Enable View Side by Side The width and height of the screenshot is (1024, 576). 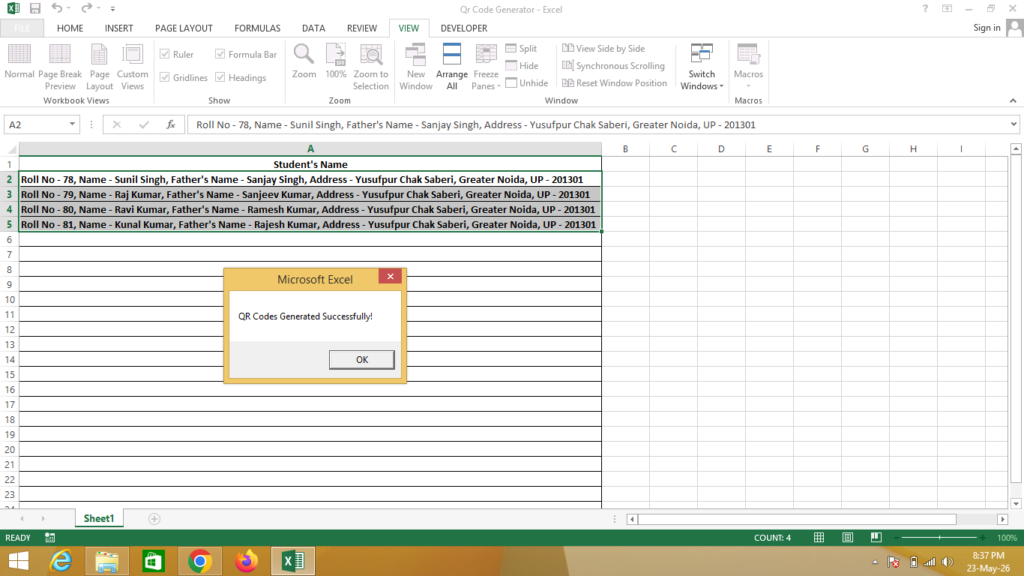pyautogui.click(x=603, y=48)
